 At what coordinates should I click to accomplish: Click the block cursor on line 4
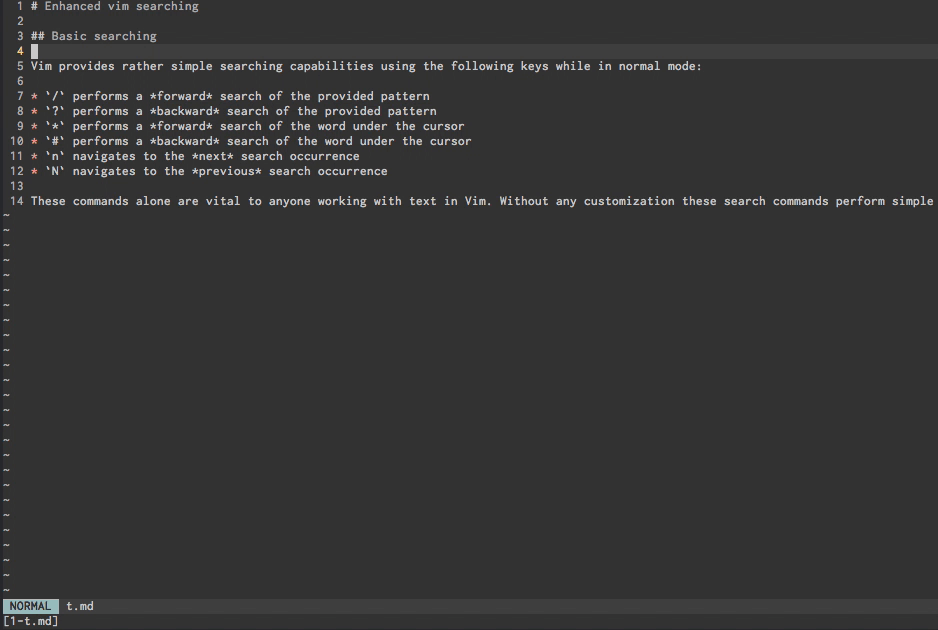[x=35, y=51]
